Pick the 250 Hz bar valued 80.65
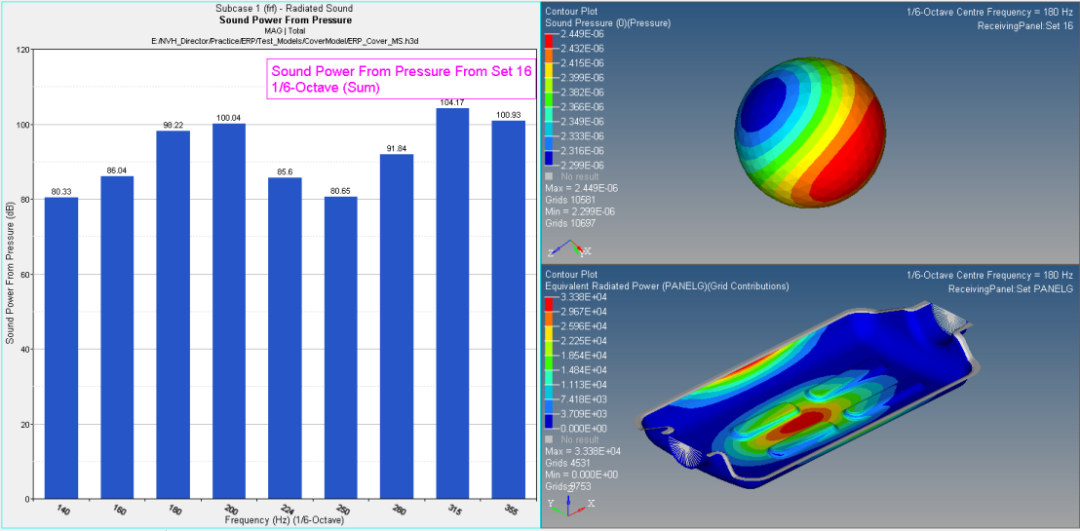The height and width of the screenshot is (531, 1080). [341, 347]
